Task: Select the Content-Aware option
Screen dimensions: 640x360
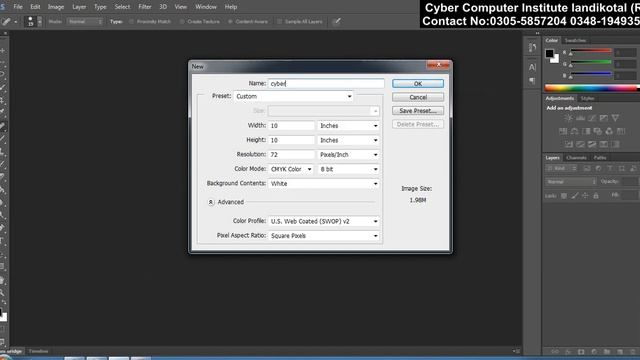Action: [248, 22]
